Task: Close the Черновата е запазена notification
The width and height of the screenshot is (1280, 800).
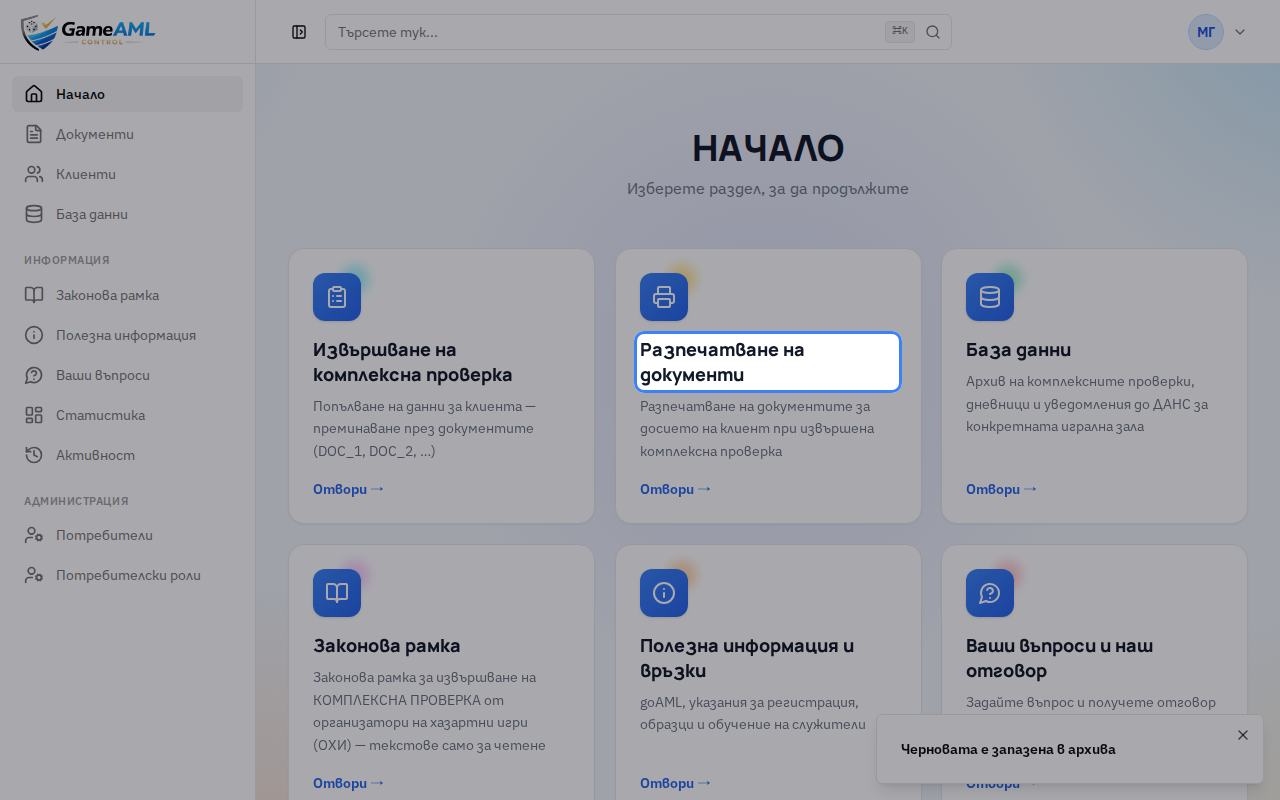Action: coord(1243,735)
